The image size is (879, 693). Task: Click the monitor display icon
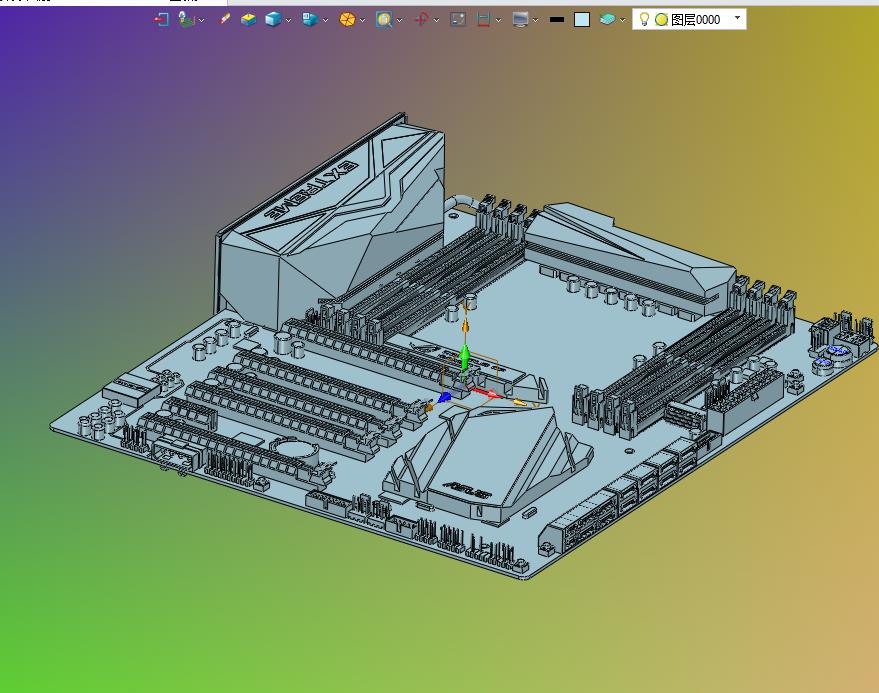[x=520, y=20]
